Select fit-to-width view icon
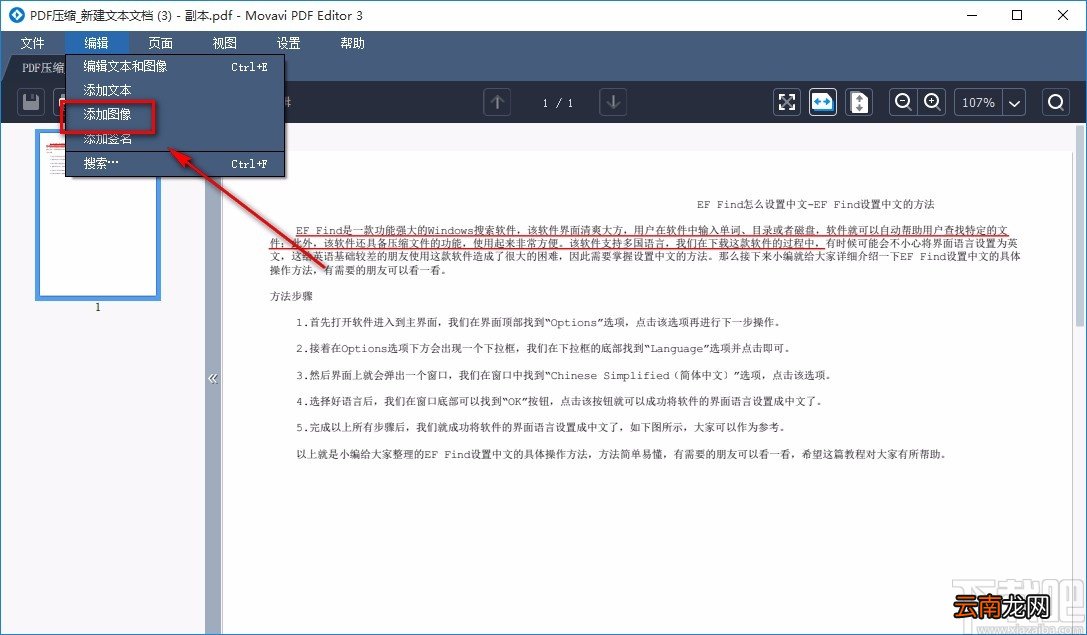The image size is (1087, 635). [823, 103]
